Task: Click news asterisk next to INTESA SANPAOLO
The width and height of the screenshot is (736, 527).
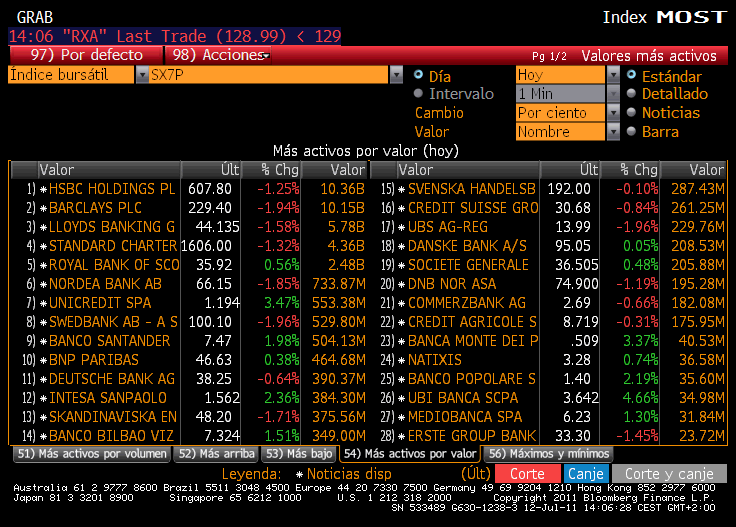Action: (43, 398)
